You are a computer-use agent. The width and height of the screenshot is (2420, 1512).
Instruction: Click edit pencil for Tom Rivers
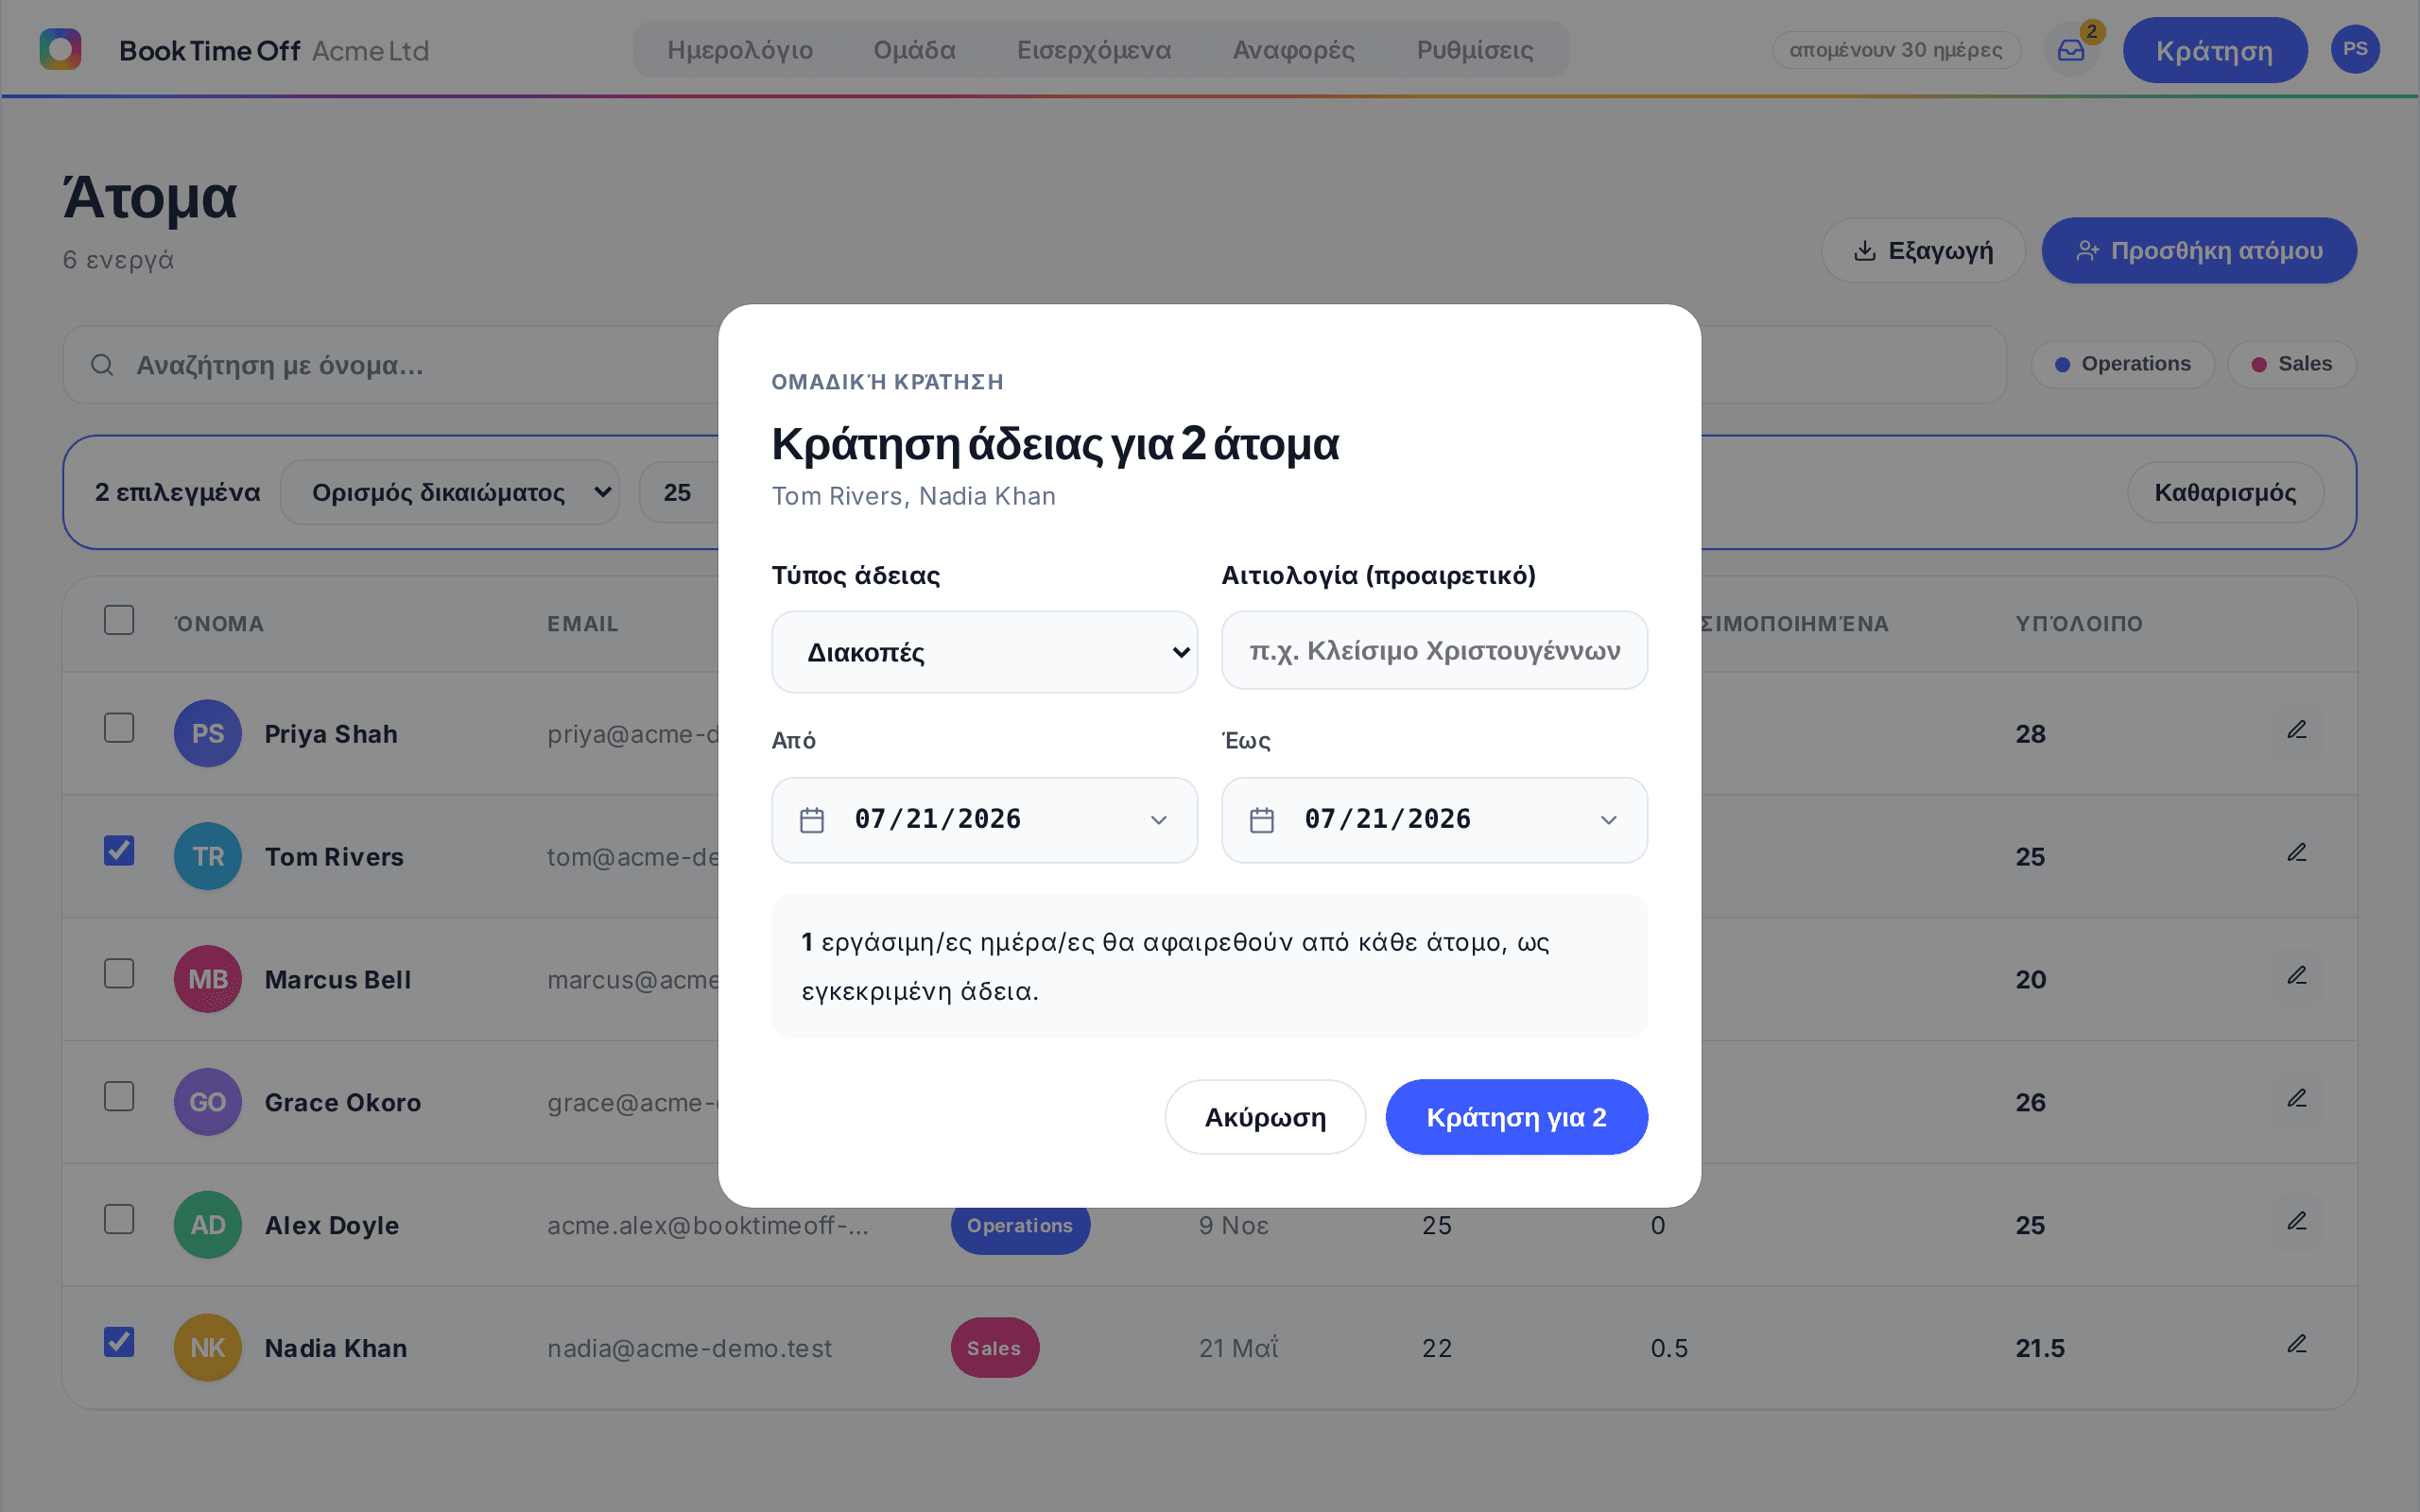pos(2297,853)
